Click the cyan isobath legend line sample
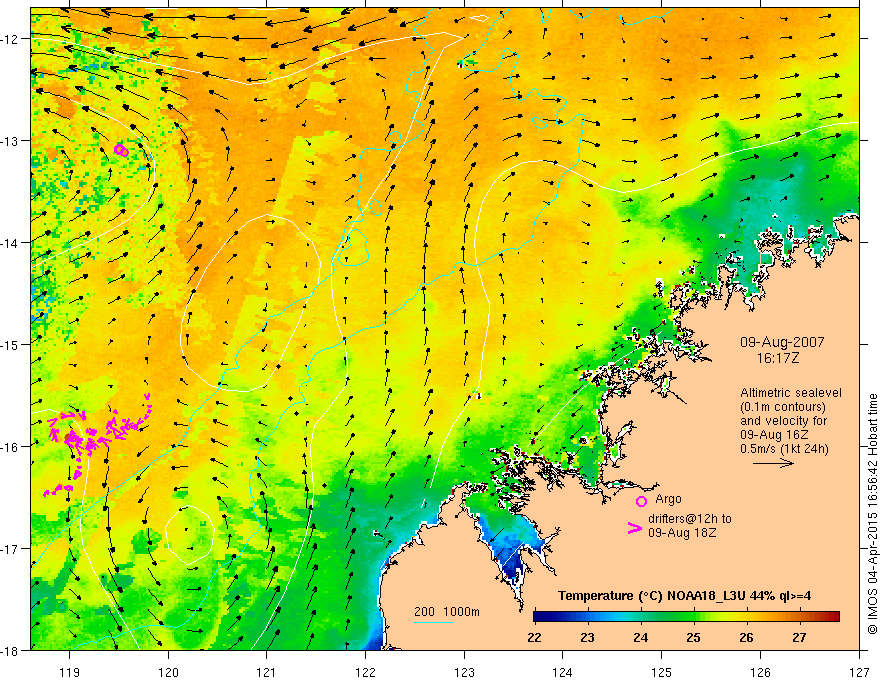Viewport: 880px width, 680px height. point(434,622)
